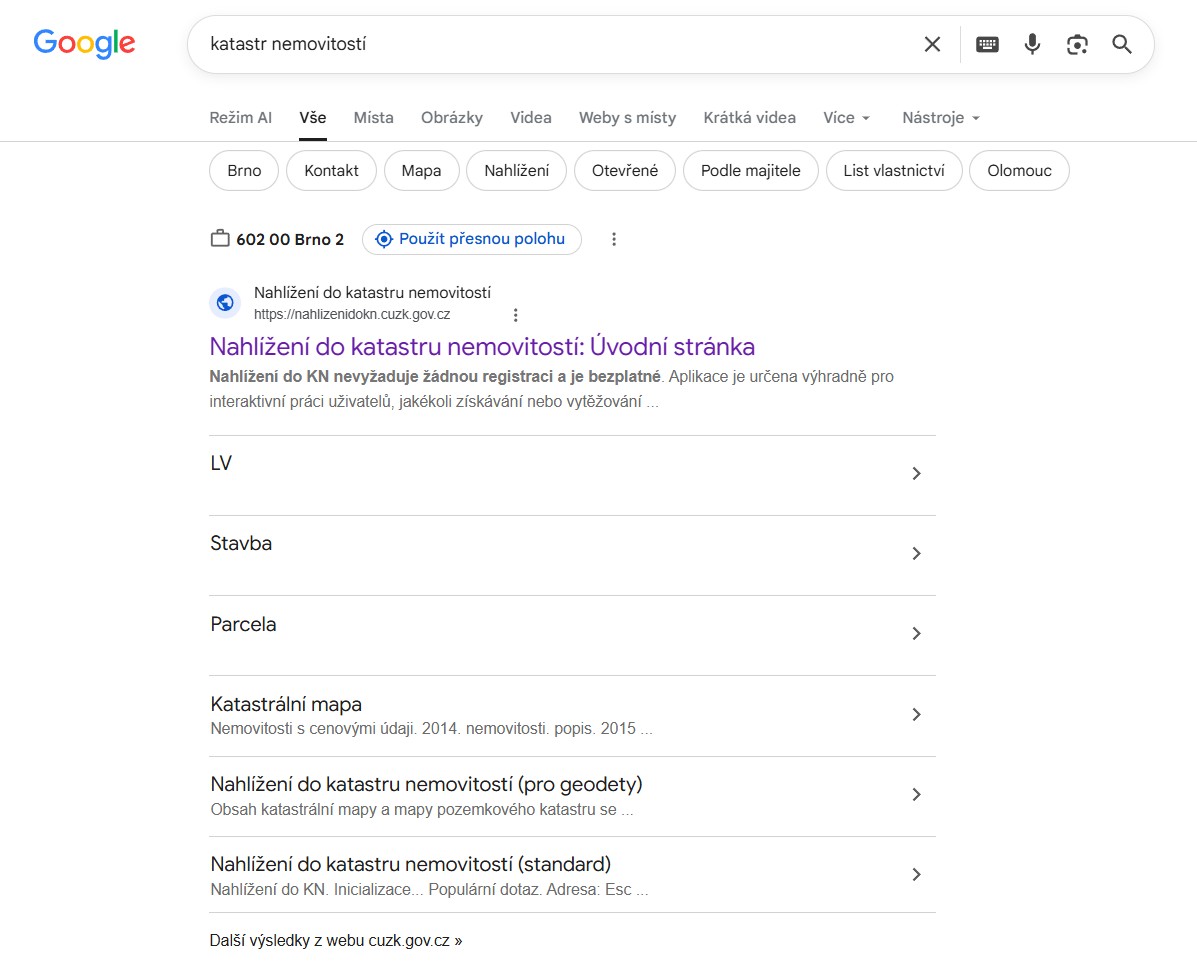Open the Katastrální mapa sitelink
The image size is (1197, 962).
coord(573,715)
